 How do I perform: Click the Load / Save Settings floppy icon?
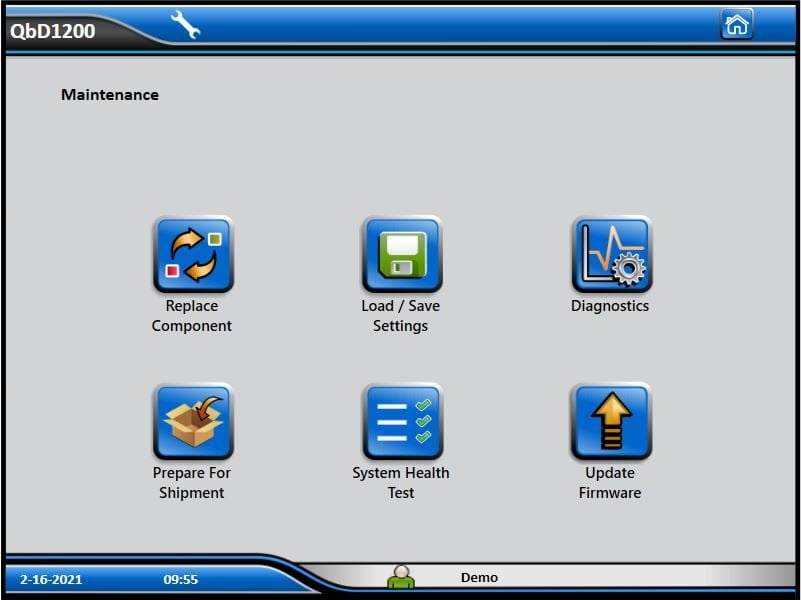pos(401,255)
